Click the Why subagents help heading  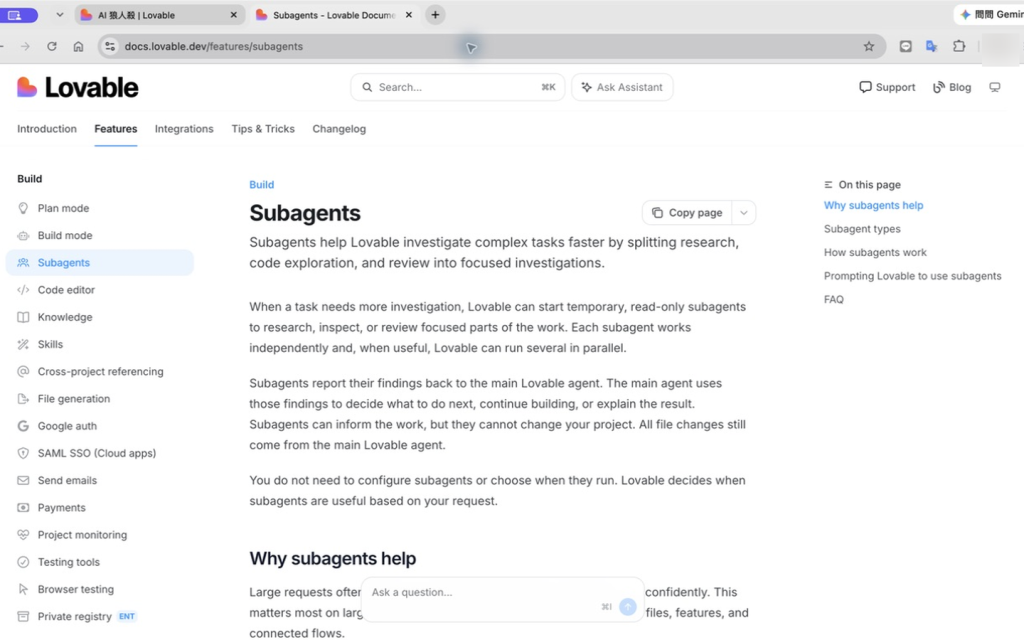[332, 559]
